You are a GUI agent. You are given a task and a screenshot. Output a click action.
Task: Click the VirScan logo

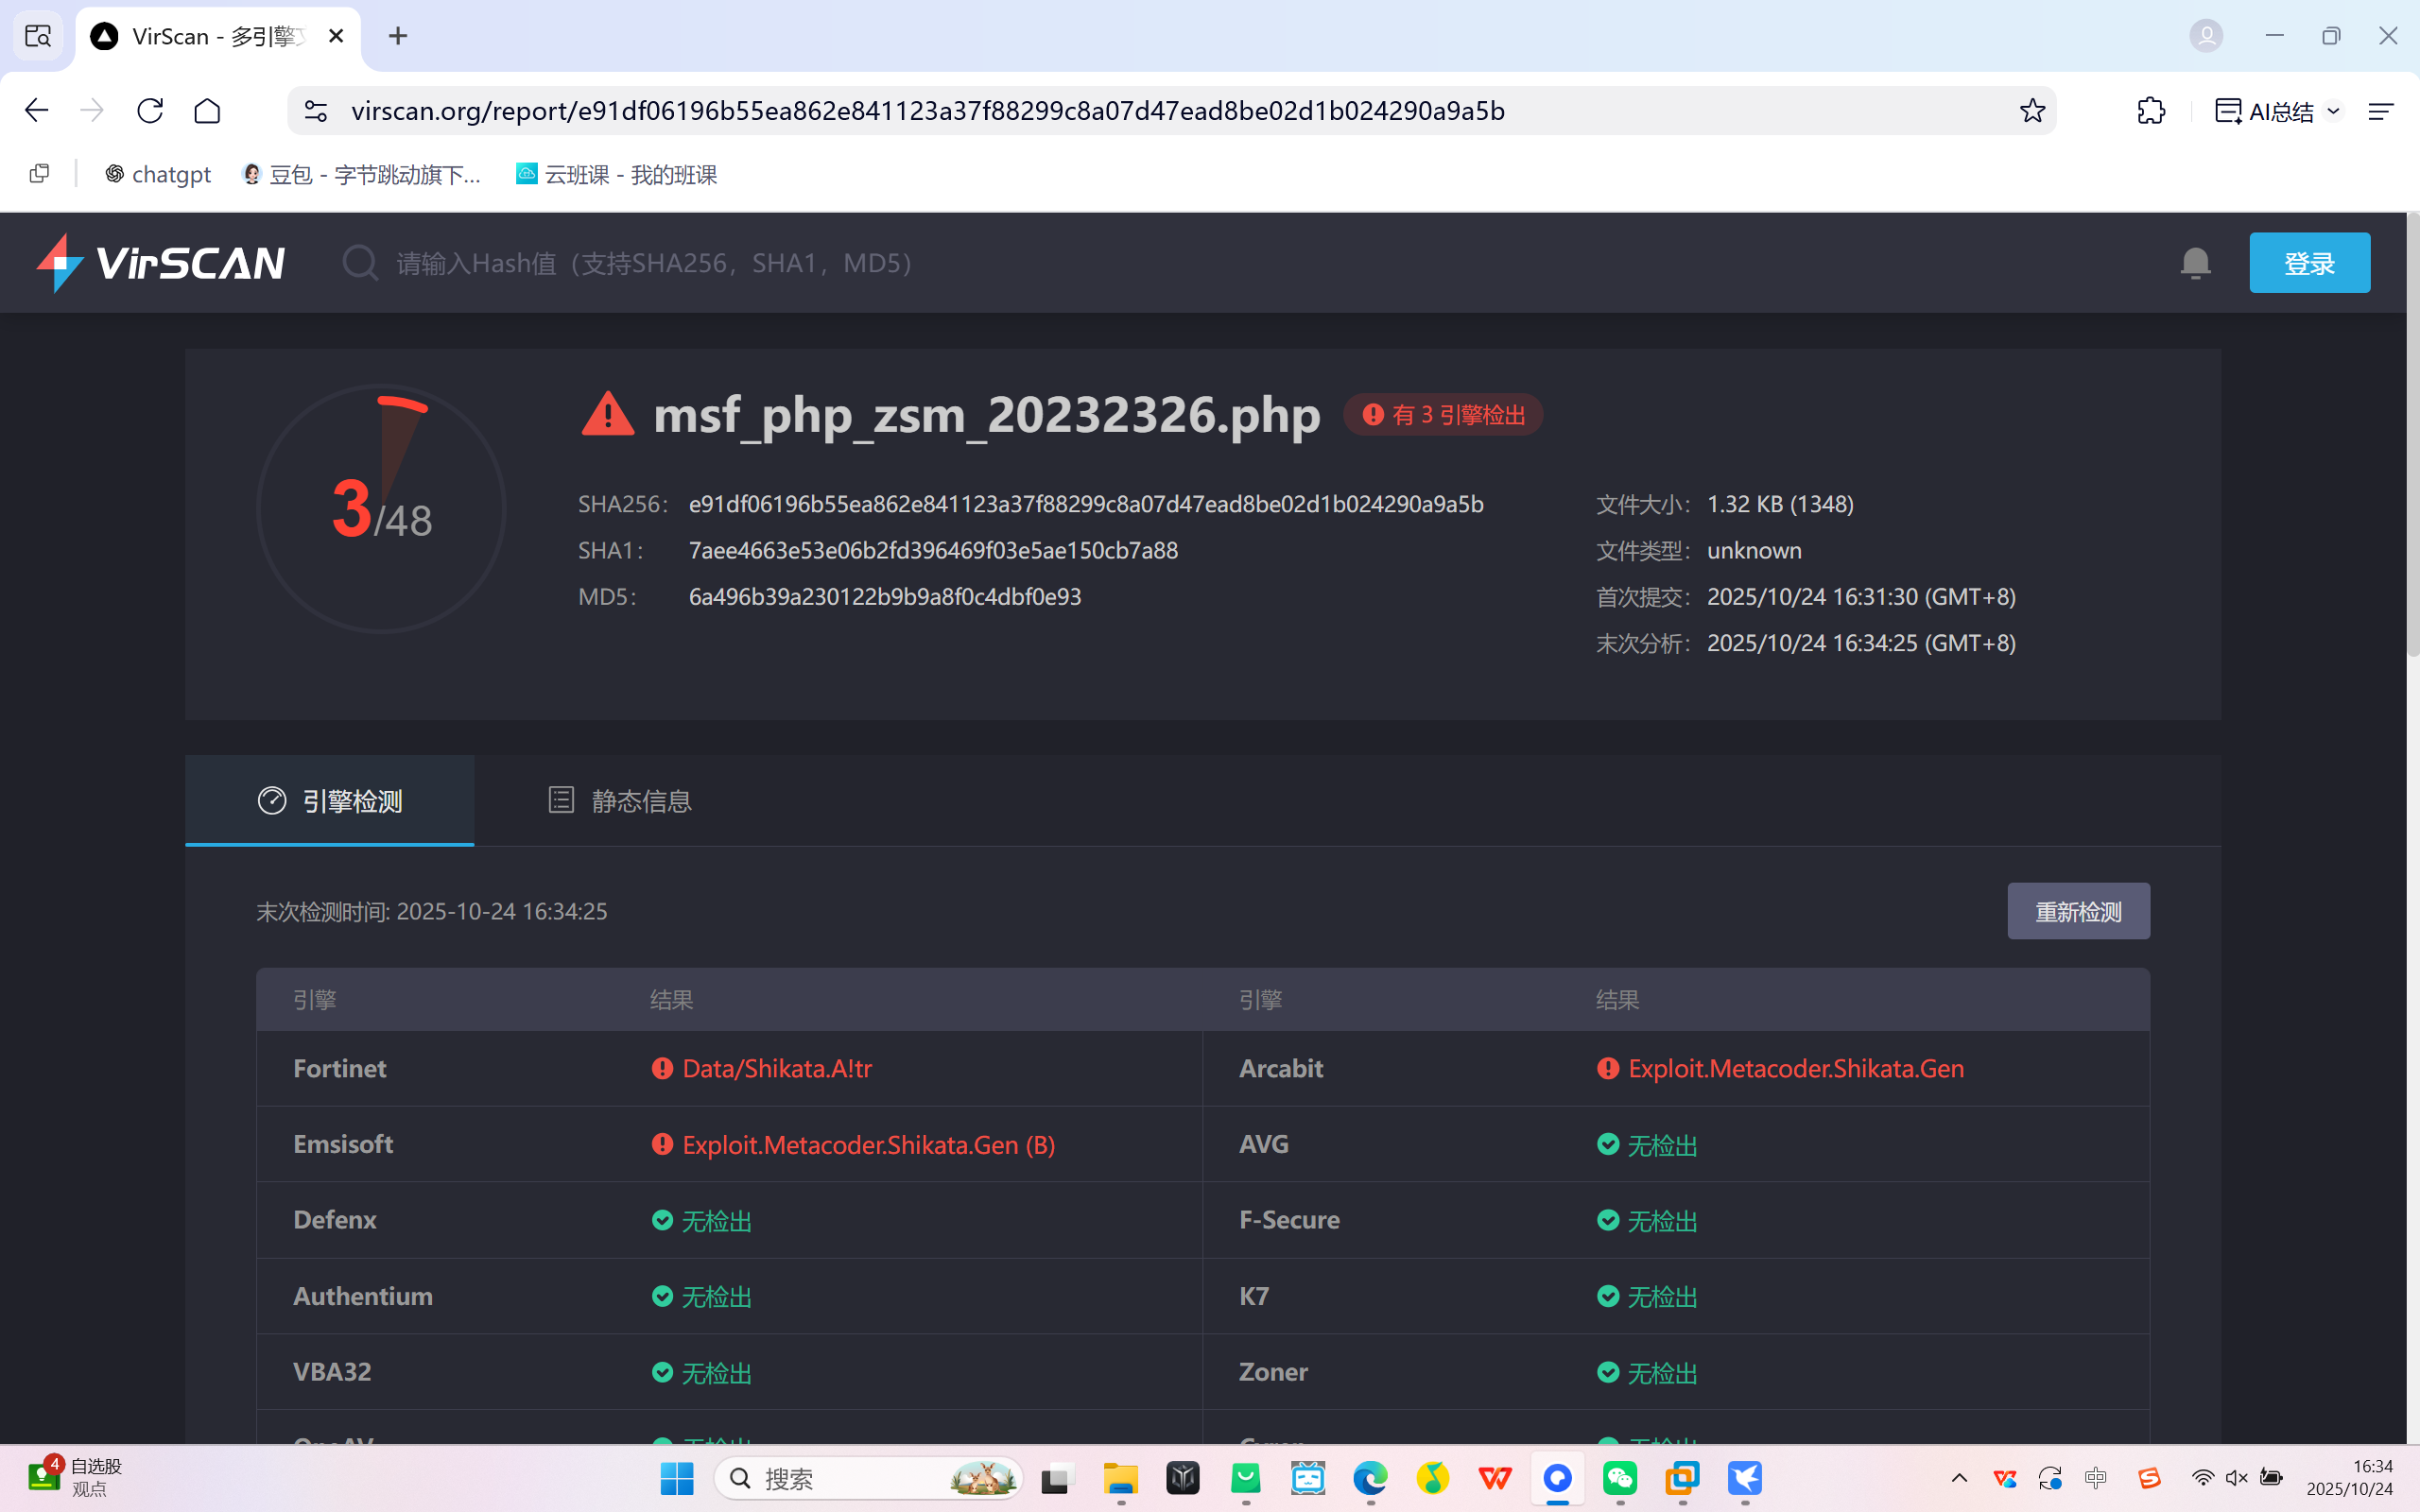[x=161, y=263]
